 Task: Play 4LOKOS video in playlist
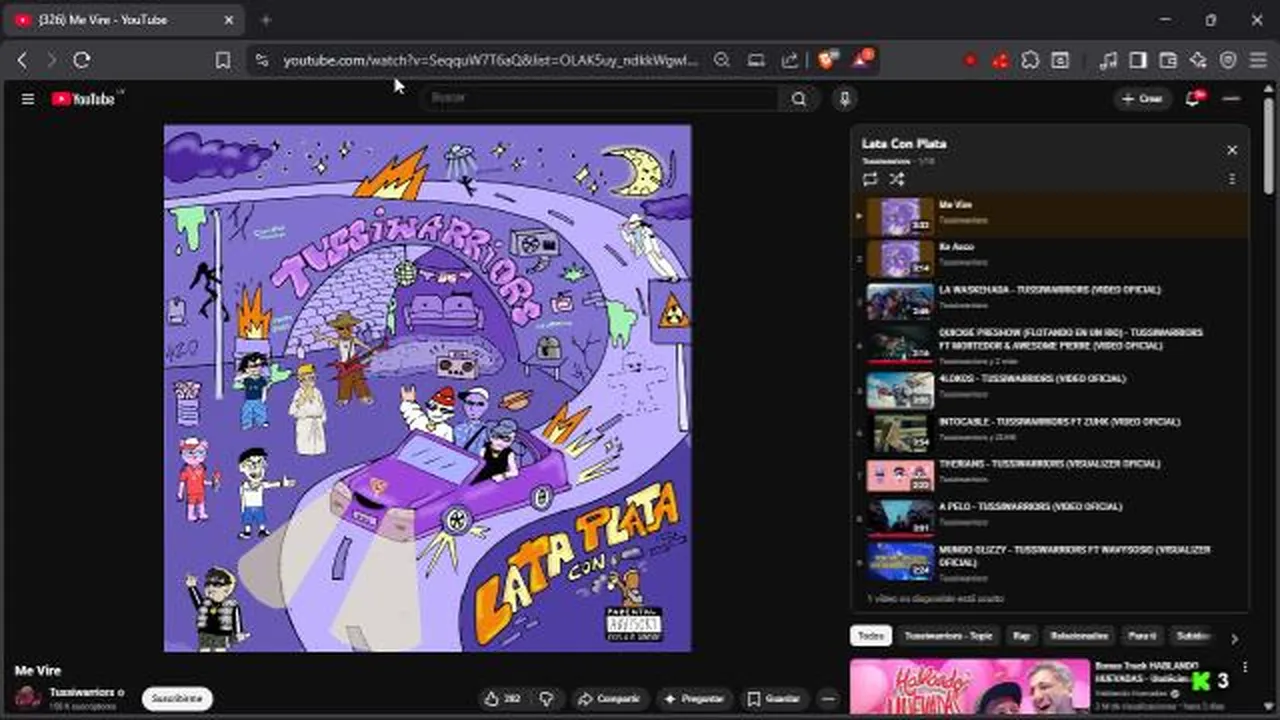point(1050,389)
